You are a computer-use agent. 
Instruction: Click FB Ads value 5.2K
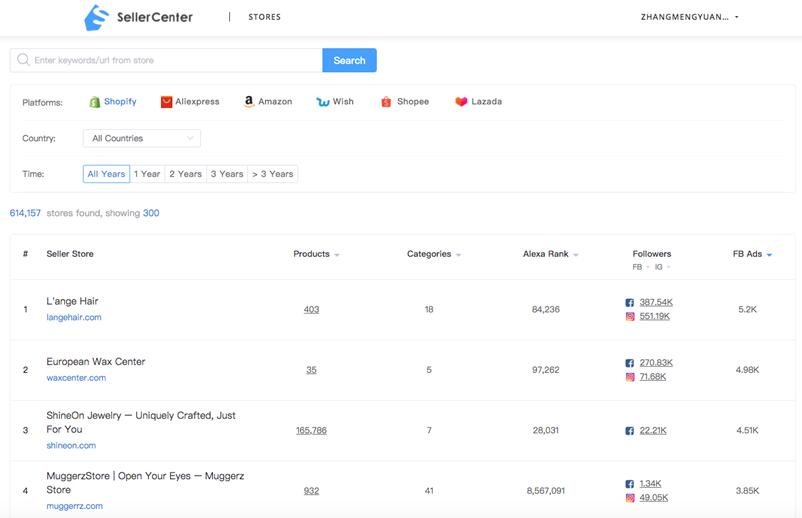747,309
